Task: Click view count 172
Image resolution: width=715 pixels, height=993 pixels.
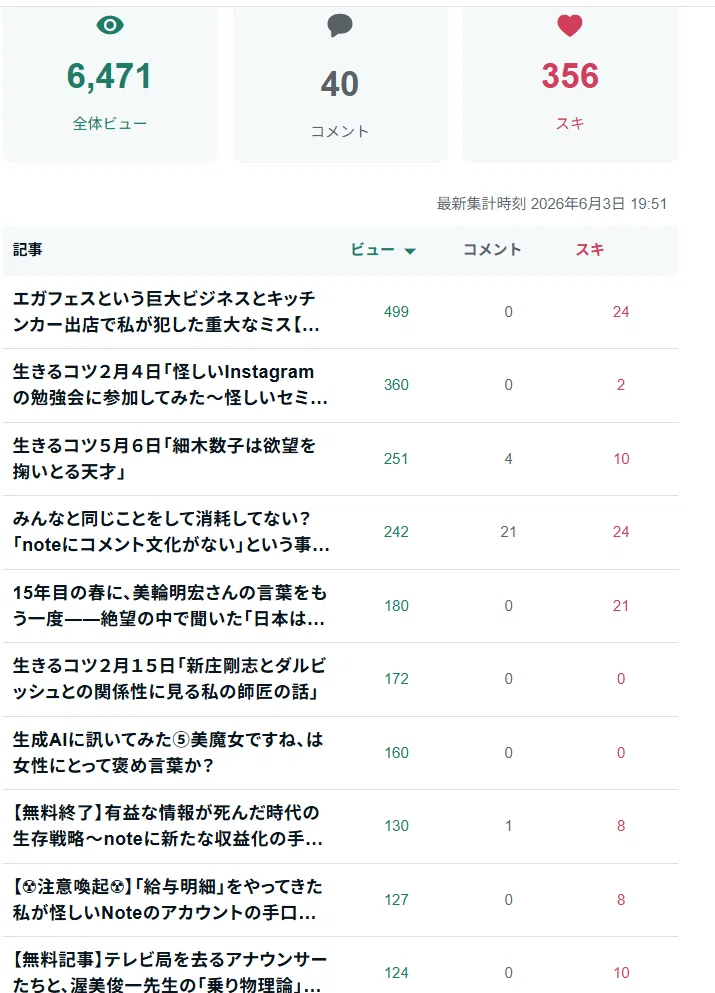Action: (x=396, y=678)
